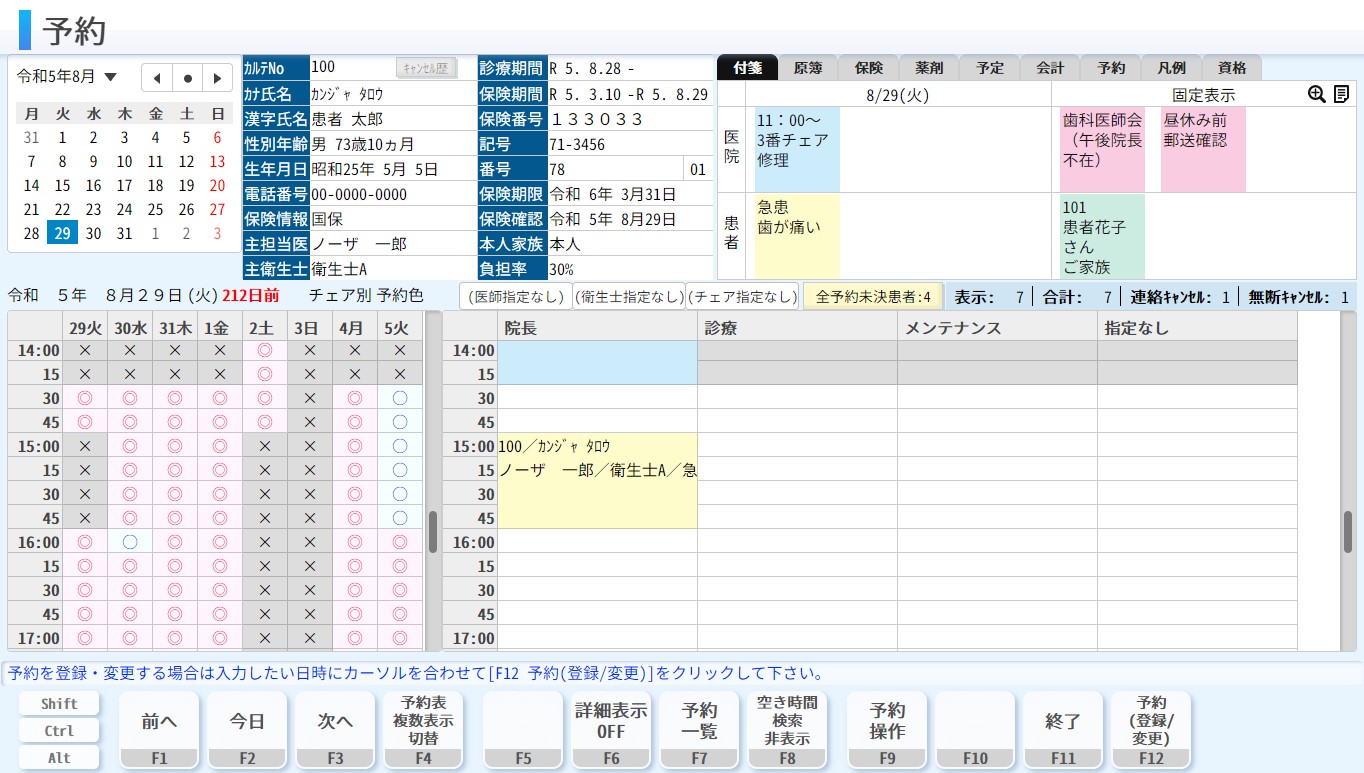Click the キャンセル歴 button

point(426,68)
